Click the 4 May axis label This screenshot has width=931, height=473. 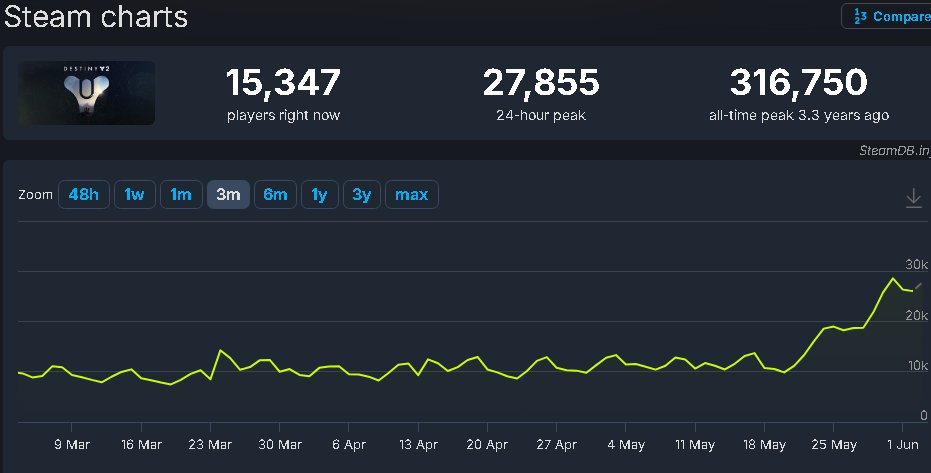[x=626, y=445]
